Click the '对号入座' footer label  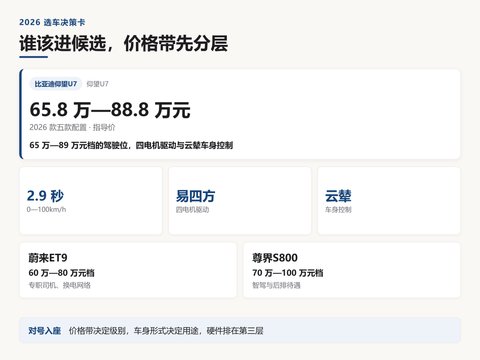pos(45,331)
